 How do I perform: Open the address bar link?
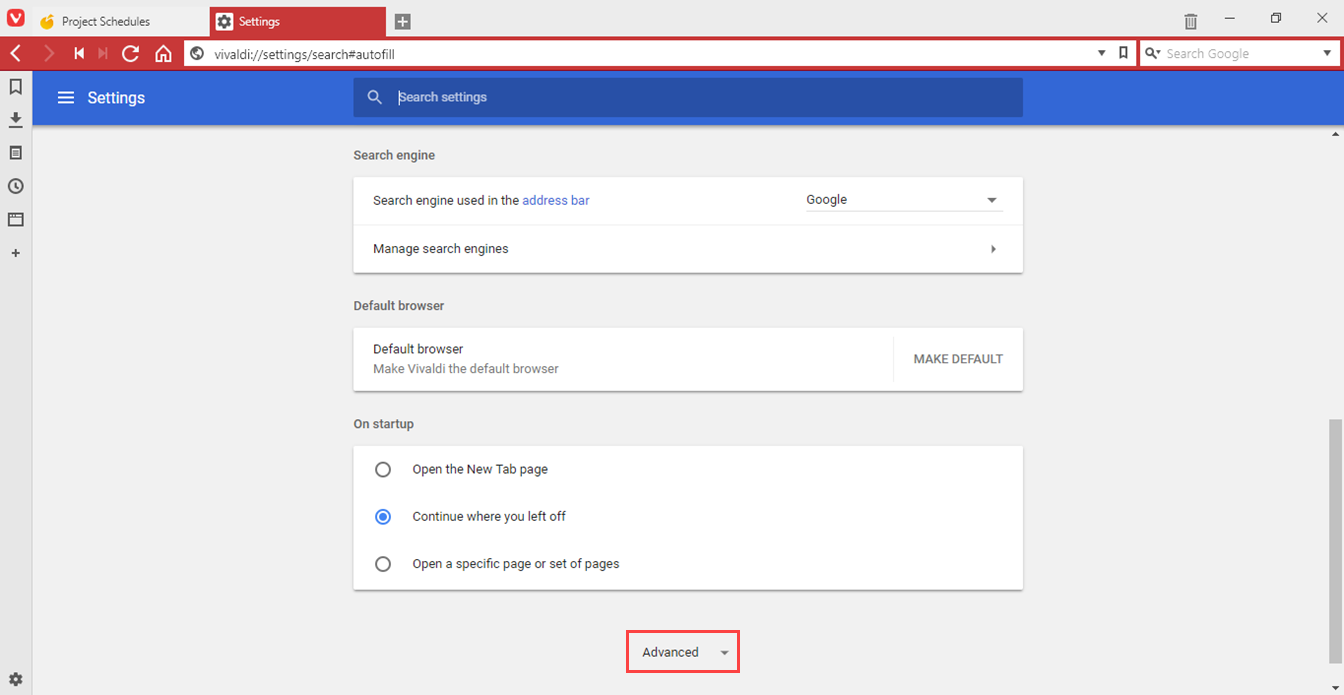(x=555, y=200)
